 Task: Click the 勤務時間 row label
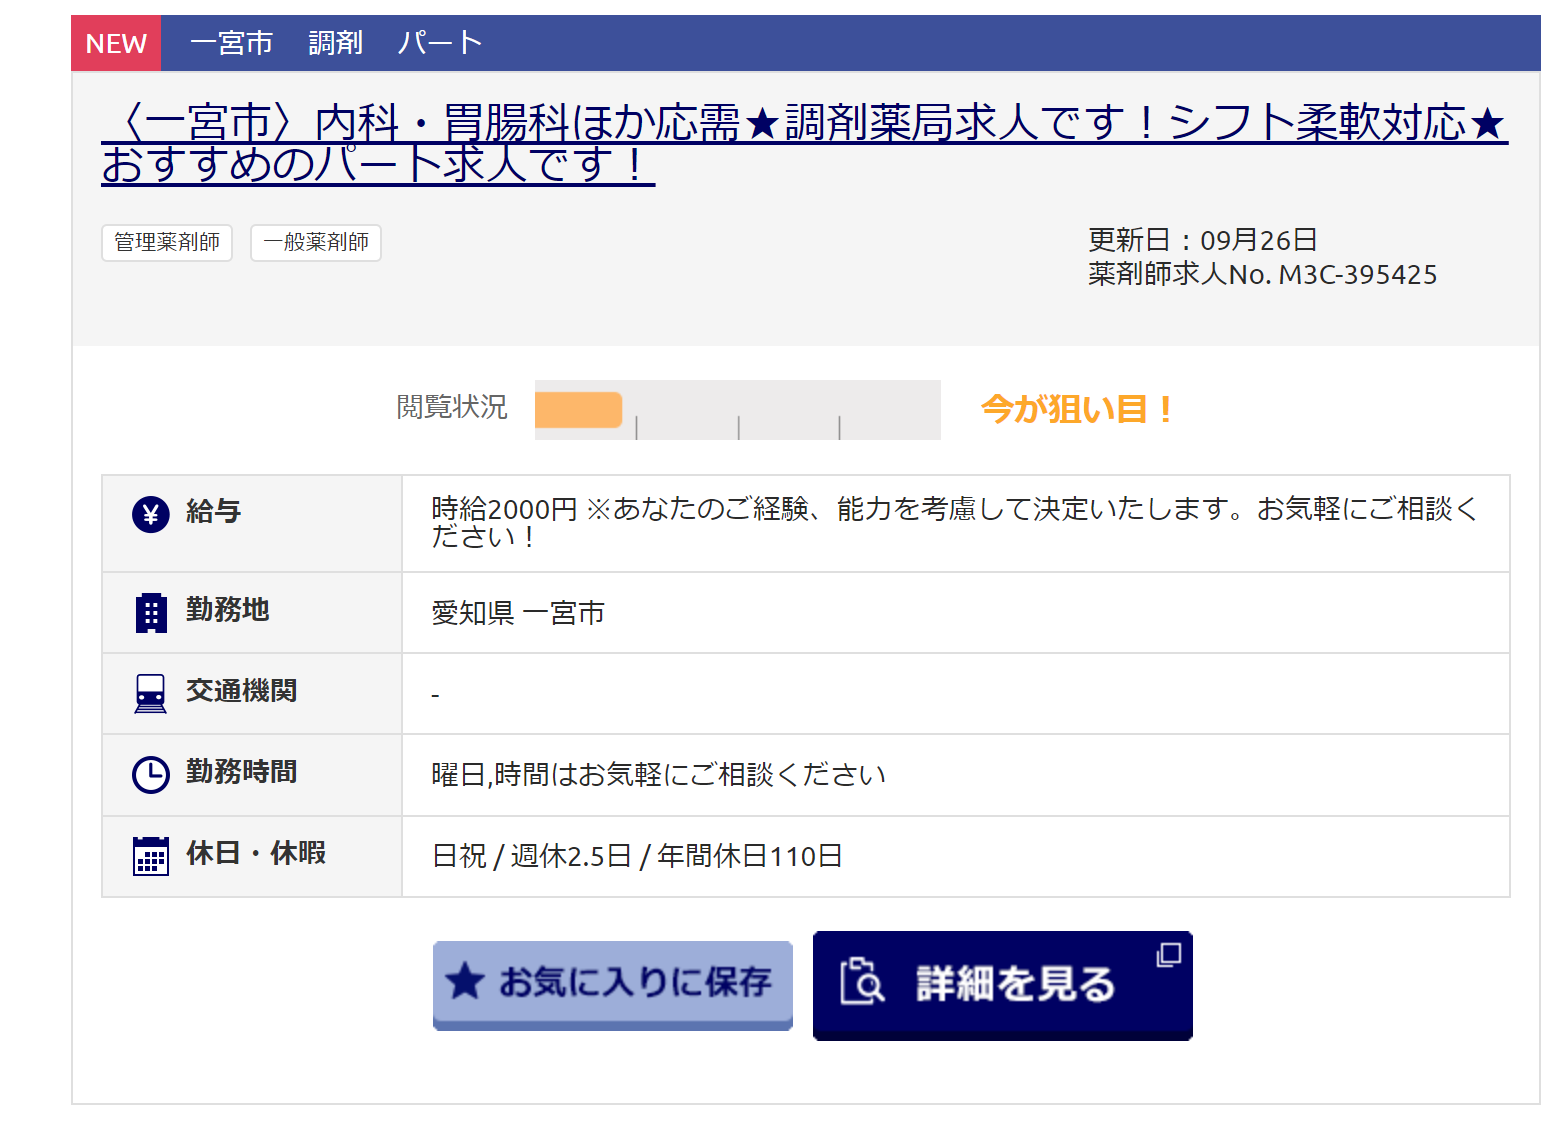pos(242,772)
